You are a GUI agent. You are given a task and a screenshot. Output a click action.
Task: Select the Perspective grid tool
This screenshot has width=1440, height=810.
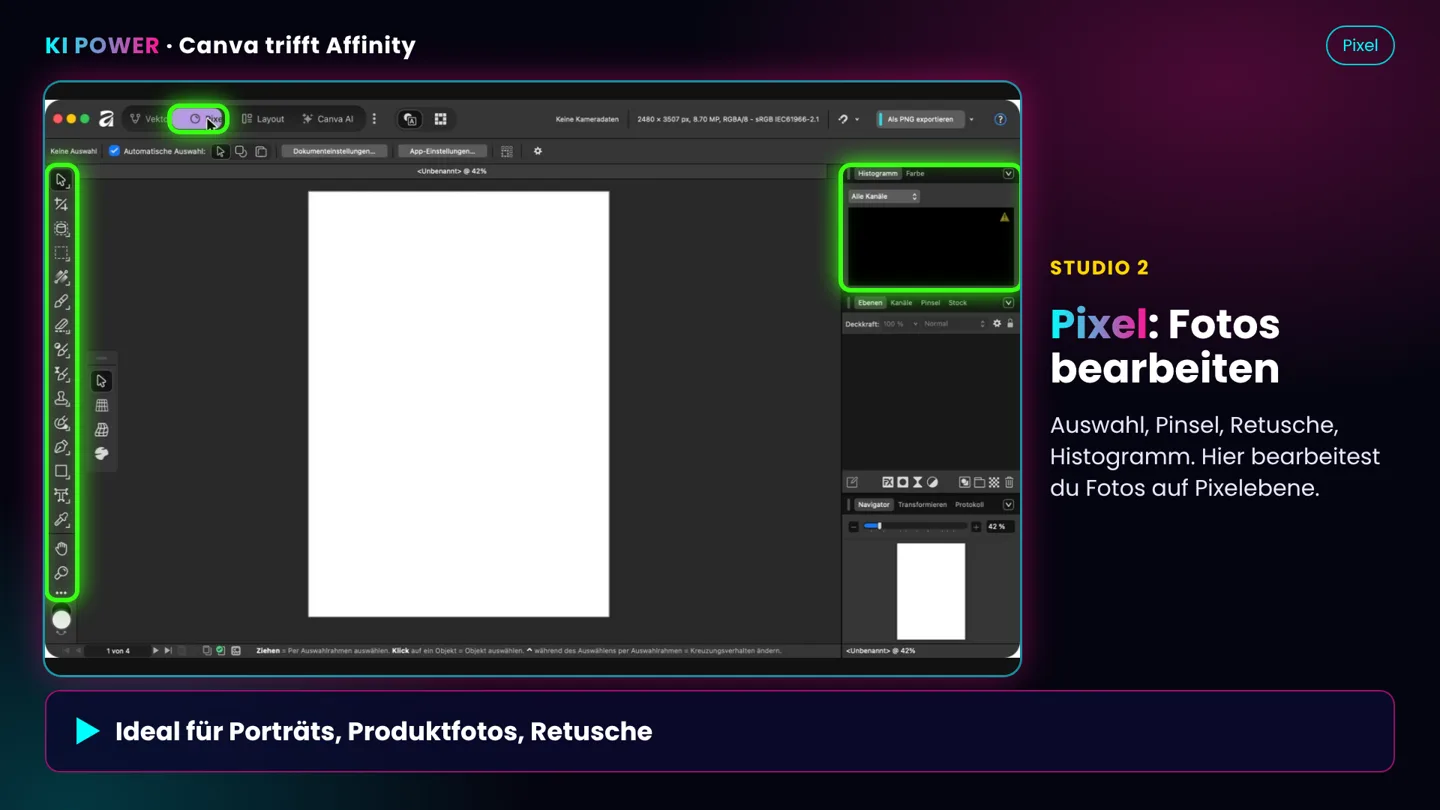pyautogui.click(x=101, y=429)
